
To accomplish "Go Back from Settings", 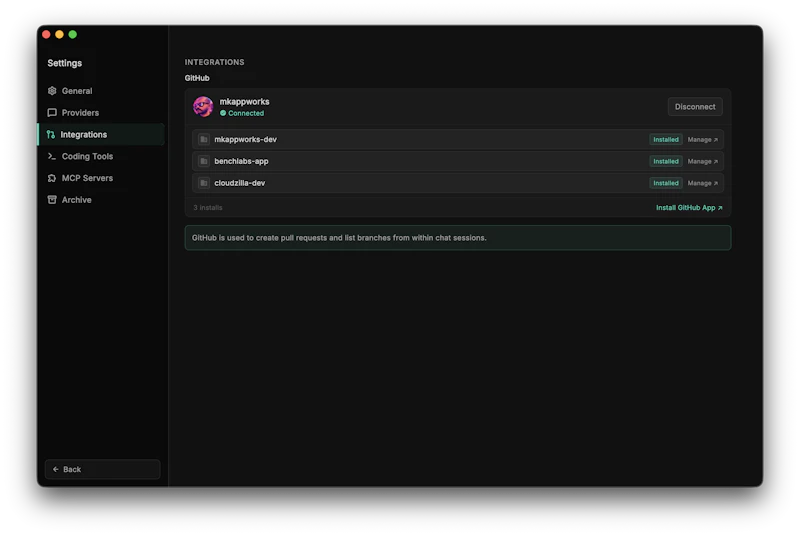I will [x=103, y=469].
